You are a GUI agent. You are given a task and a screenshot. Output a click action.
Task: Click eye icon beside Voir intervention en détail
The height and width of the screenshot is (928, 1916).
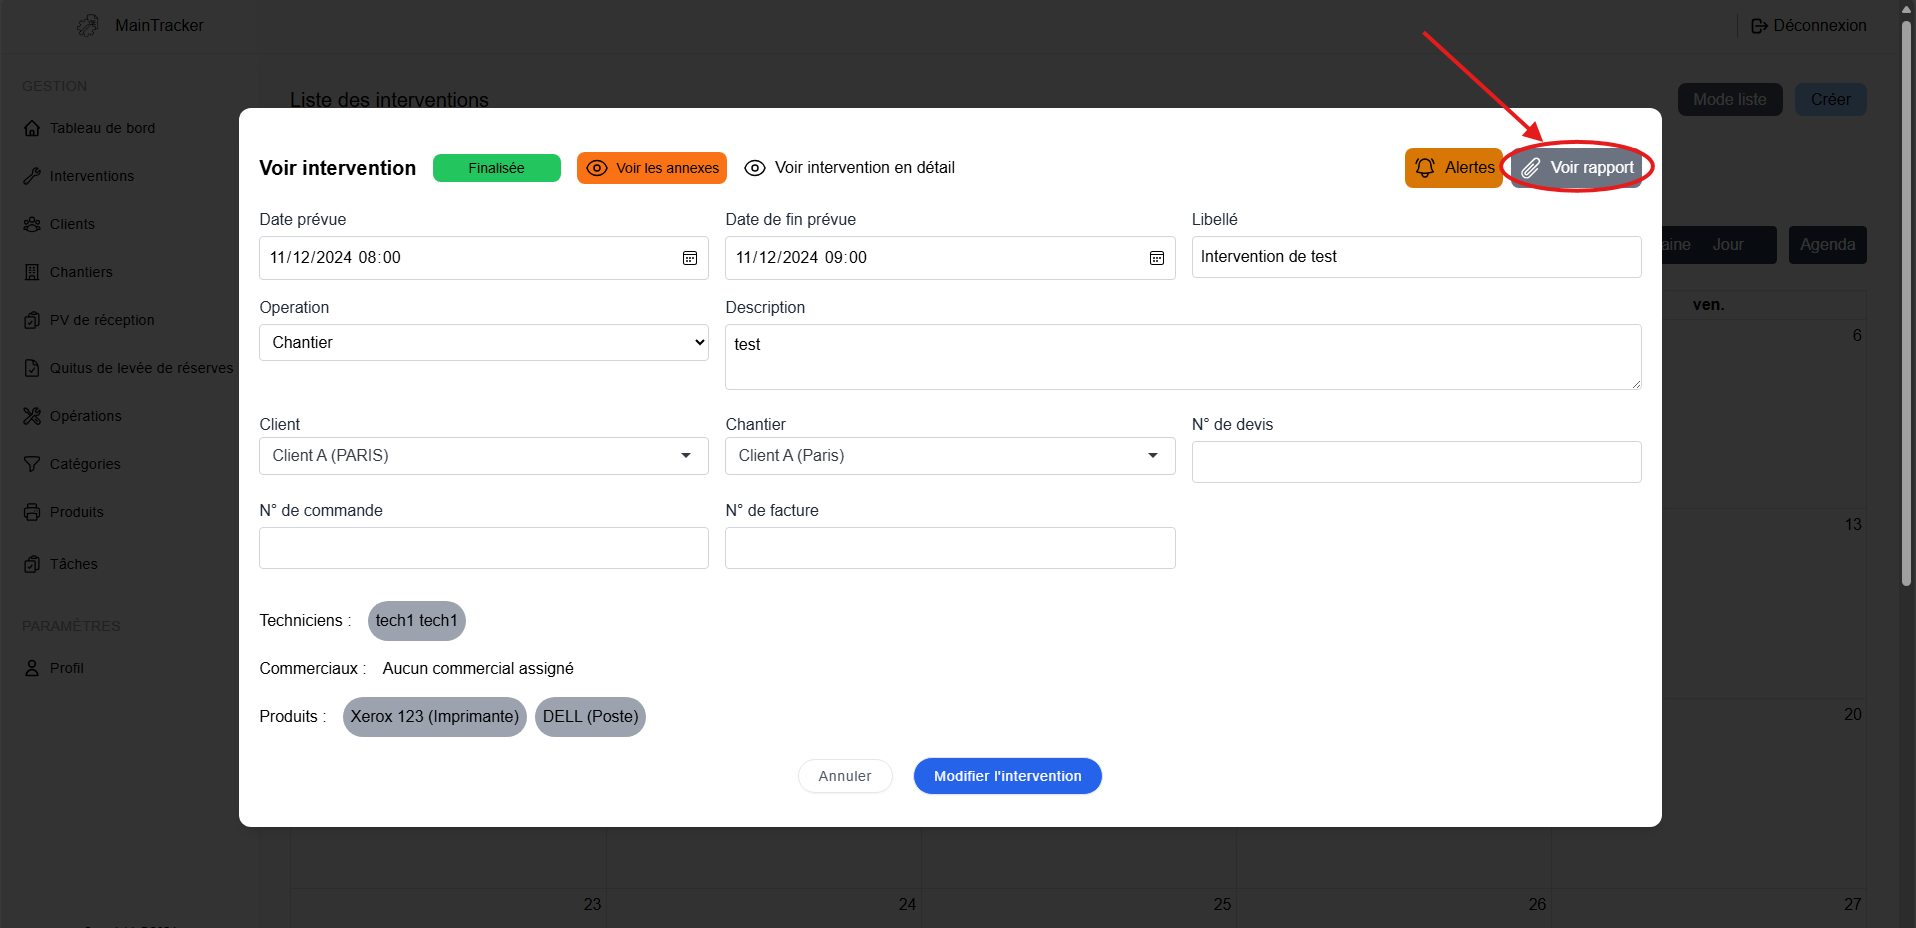pyautogui.click(x=755, y=168)
